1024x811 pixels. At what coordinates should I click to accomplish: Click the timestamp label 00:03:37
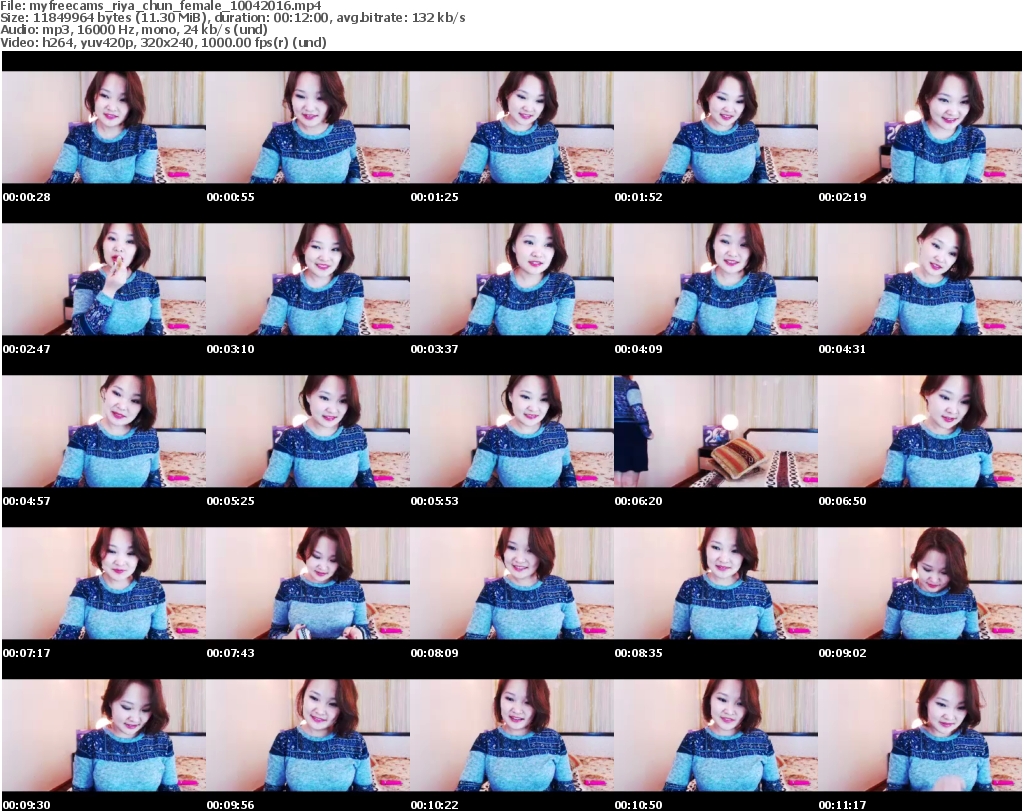[434, 349]
